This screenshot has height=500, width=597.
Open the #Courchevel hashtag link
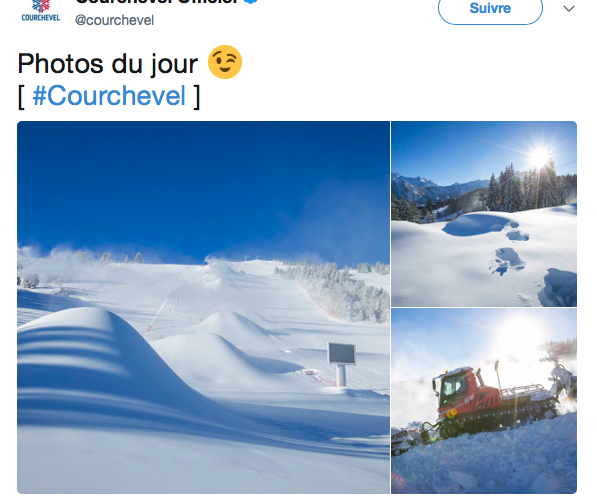[109, 96]
